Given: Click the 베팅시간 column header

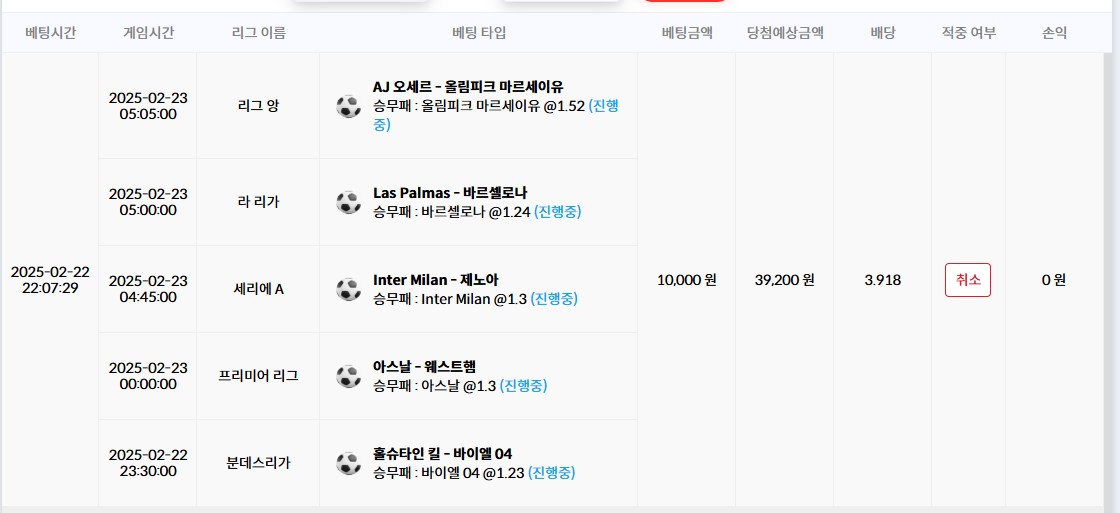Looking at the screenshot, I should tap(50, 33).
